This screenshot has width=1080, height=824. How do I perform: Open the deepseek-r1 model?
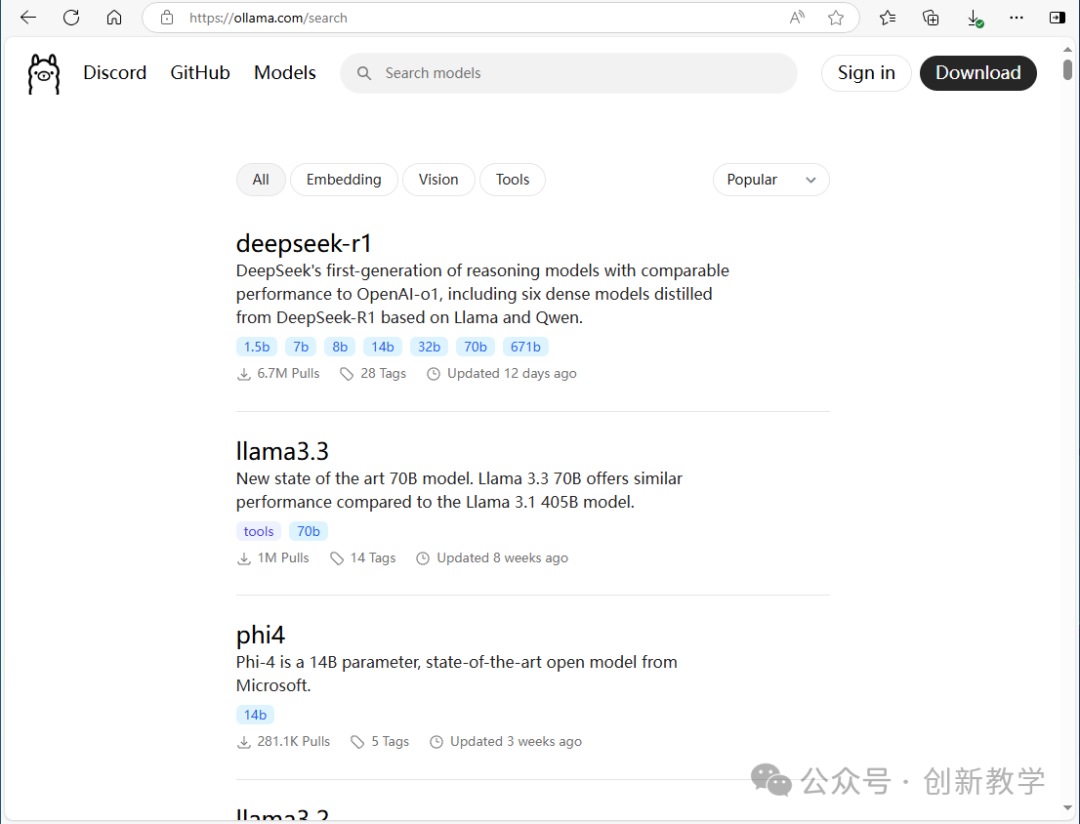304,243
